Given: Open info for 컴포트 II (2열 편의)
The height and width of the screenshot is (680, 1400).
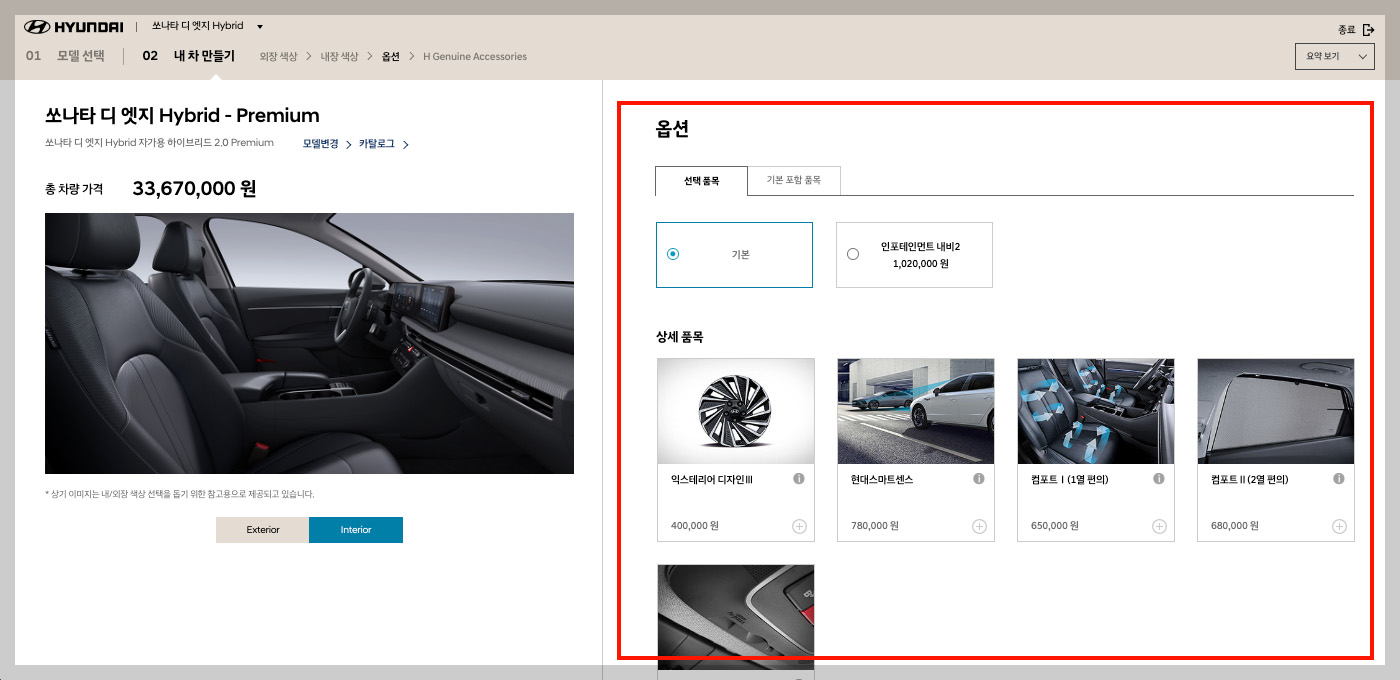Looking at the screenshot, I should 1339,479.
